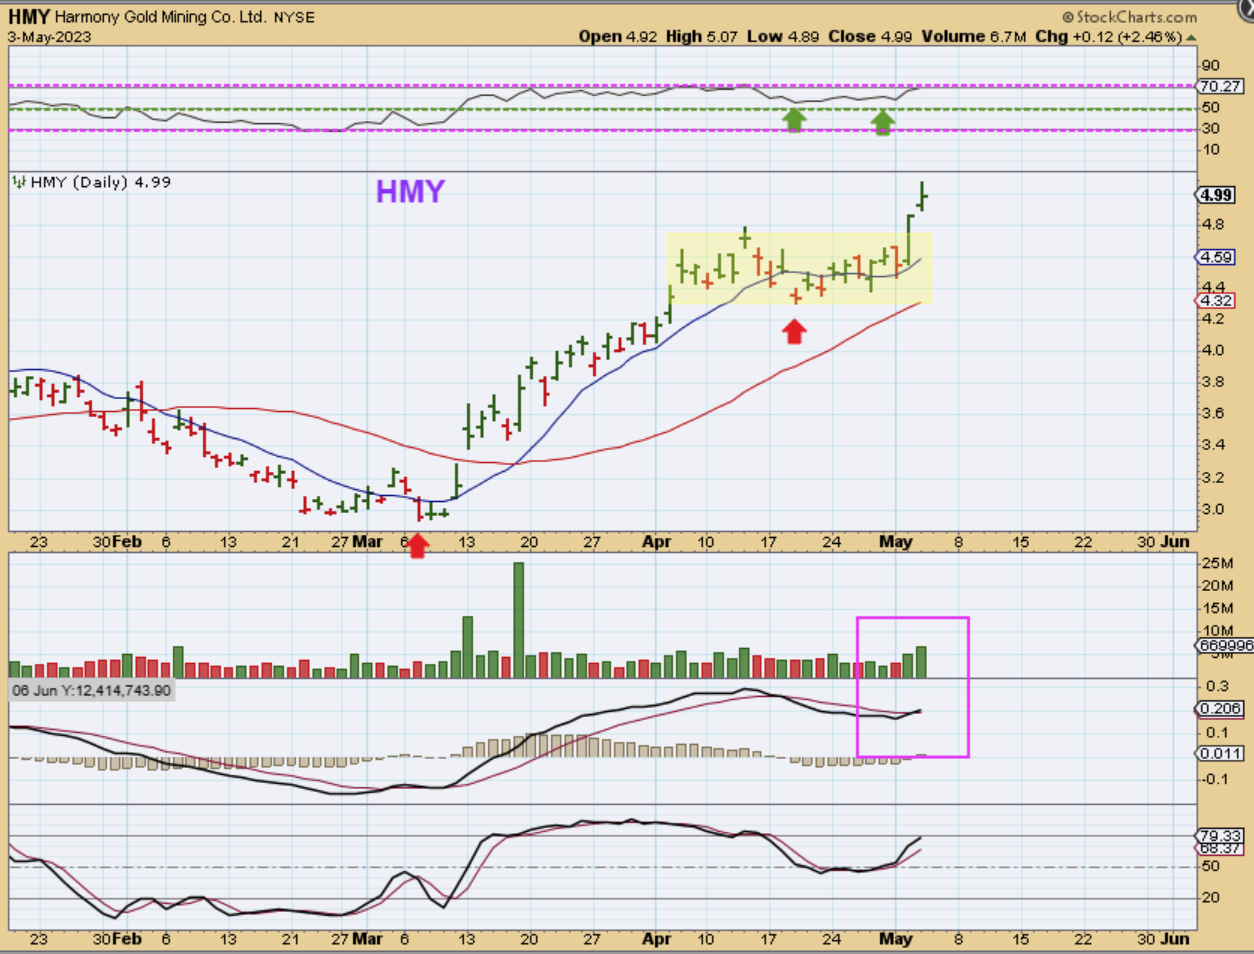Click the small up-triangle after the Chg value
This screenshot has width=1254, height=954.
pyautogui.click(x=1190, y=37)
